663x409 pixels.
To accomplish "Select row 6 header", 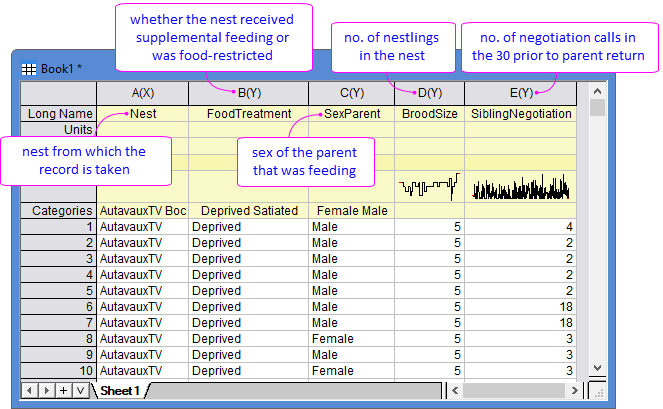I will 59,307.
